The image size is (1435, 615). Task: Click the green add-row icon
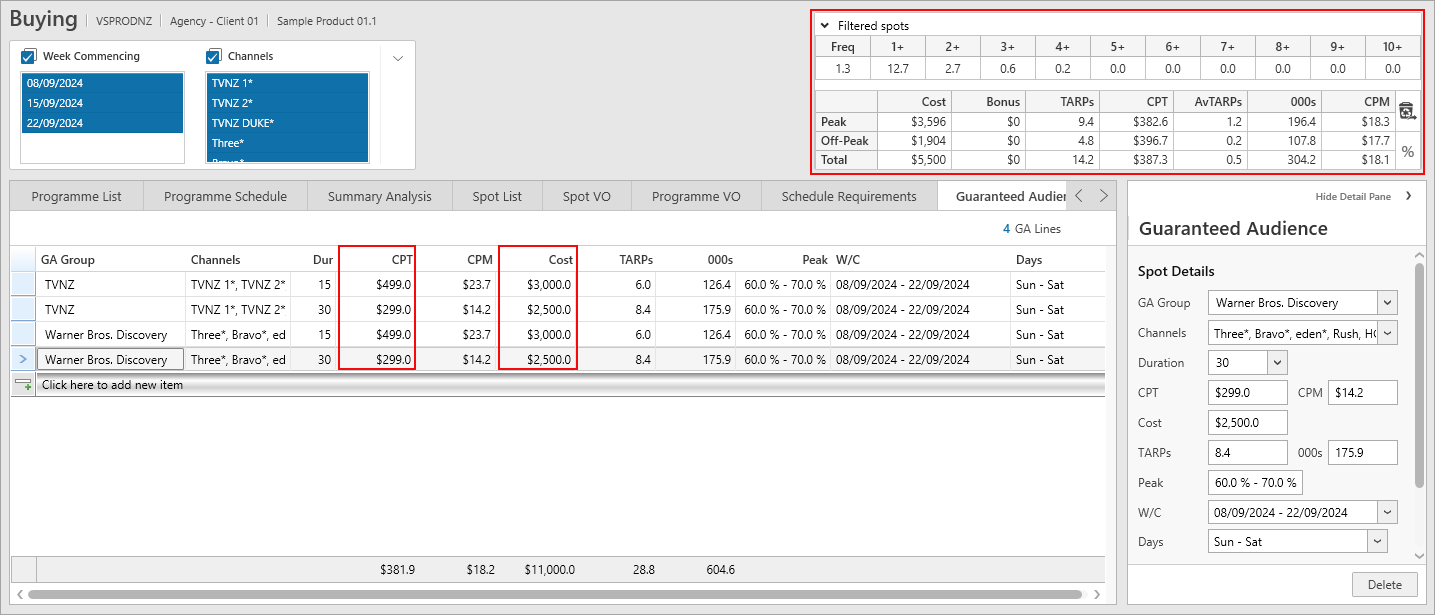tap(23, 384)
